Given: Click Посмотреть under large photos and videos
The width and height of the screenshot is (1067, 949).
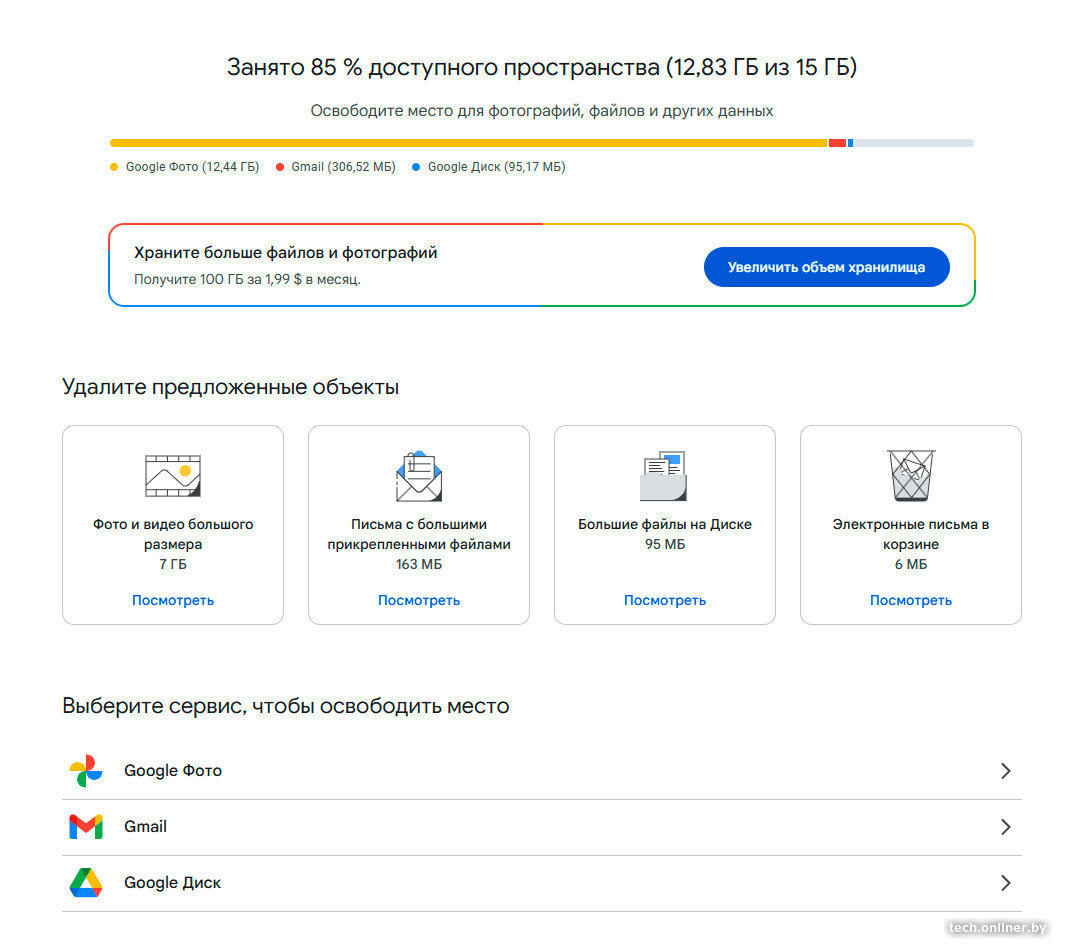Looking at the screenshot, I should click(173, 600).
